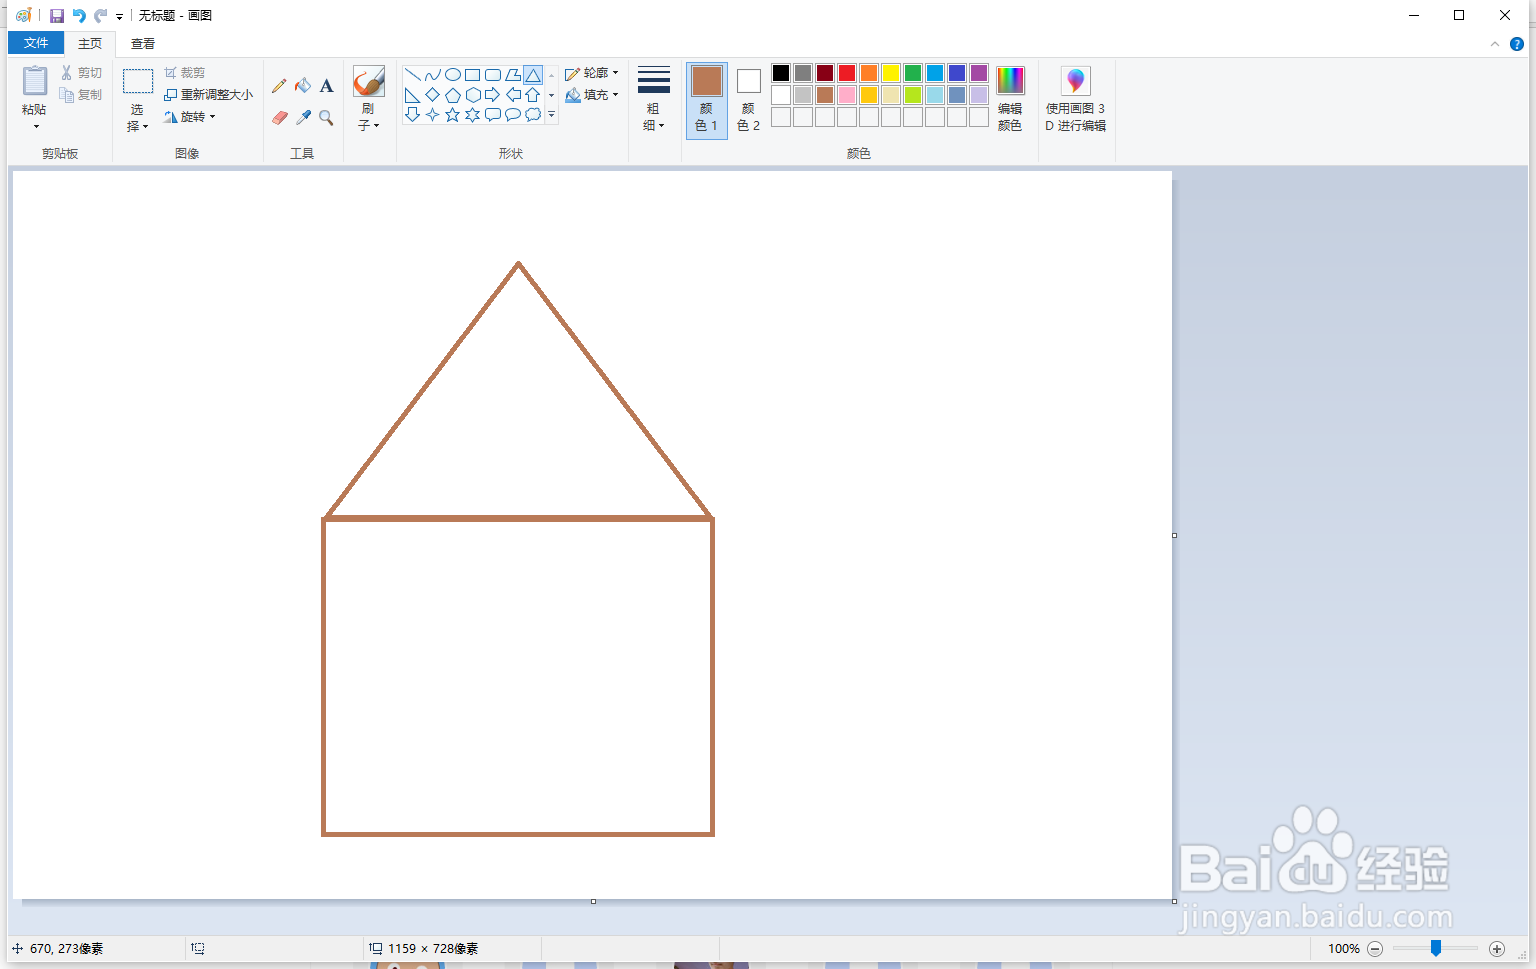Select the Color picker eyedropper tool
This screenshot has width=1536, height=969.
[303, 117]
